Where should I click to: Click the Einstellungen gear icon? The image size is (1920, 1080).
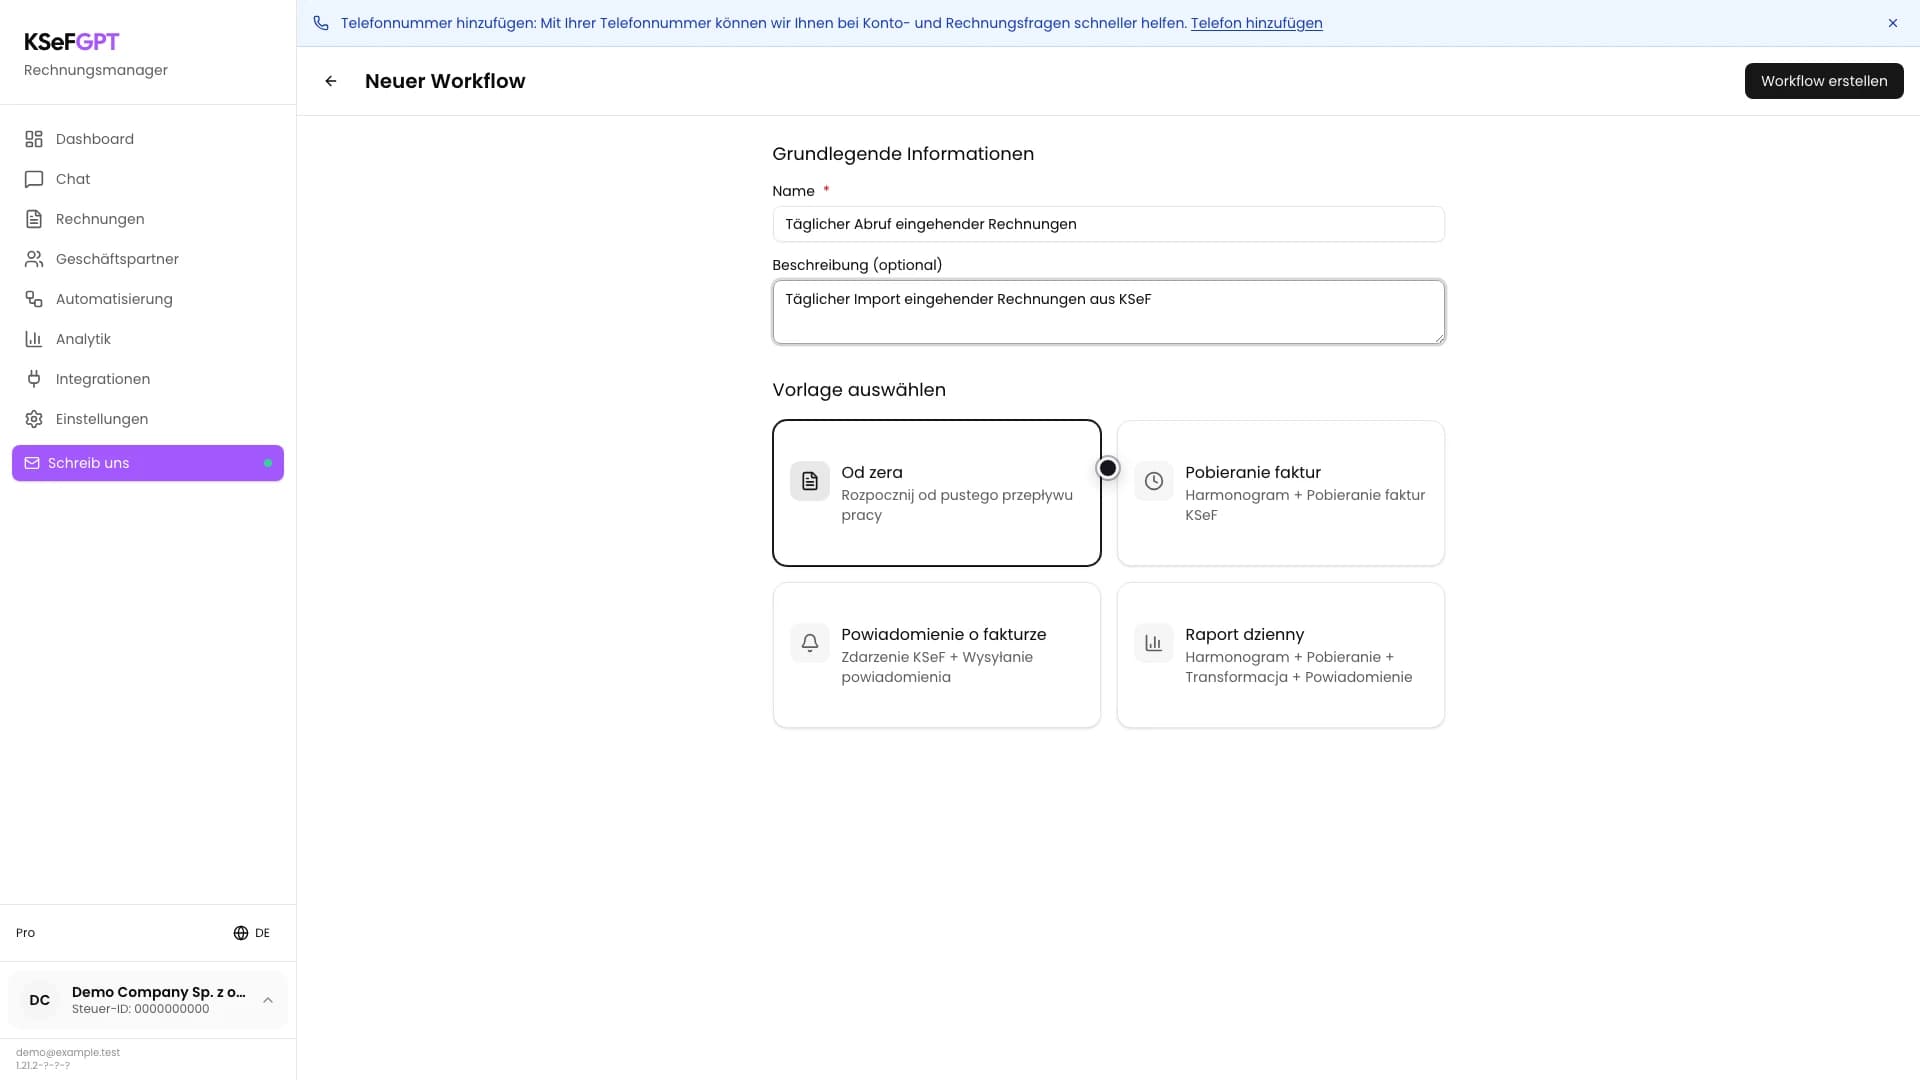(x=34, y=419)
